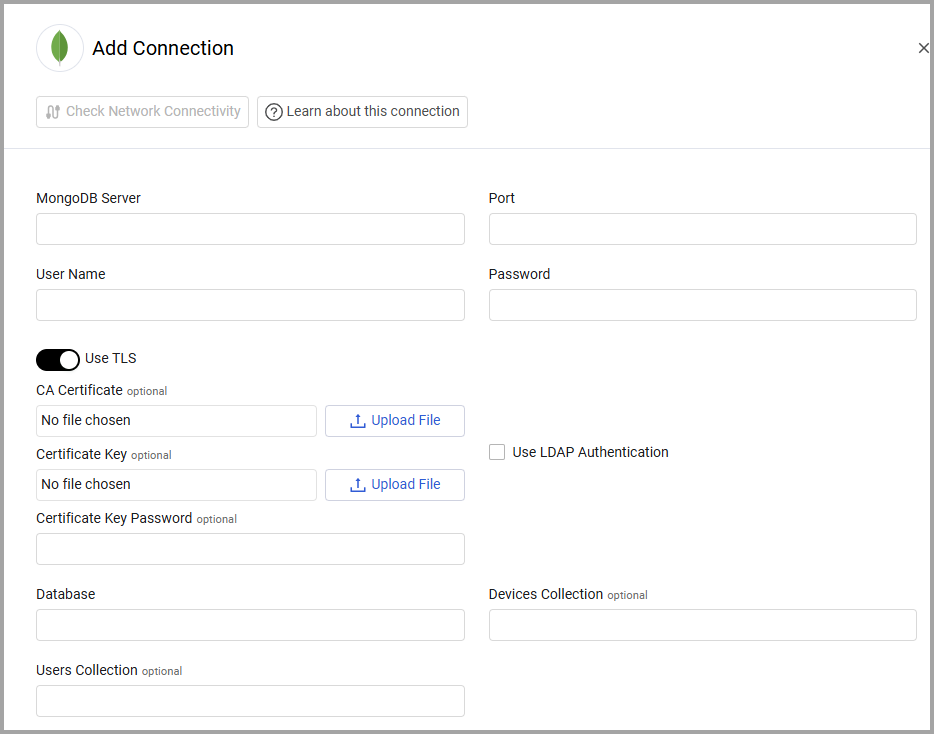
Task: Open Learn about this connection
Action: pos(362,111)
